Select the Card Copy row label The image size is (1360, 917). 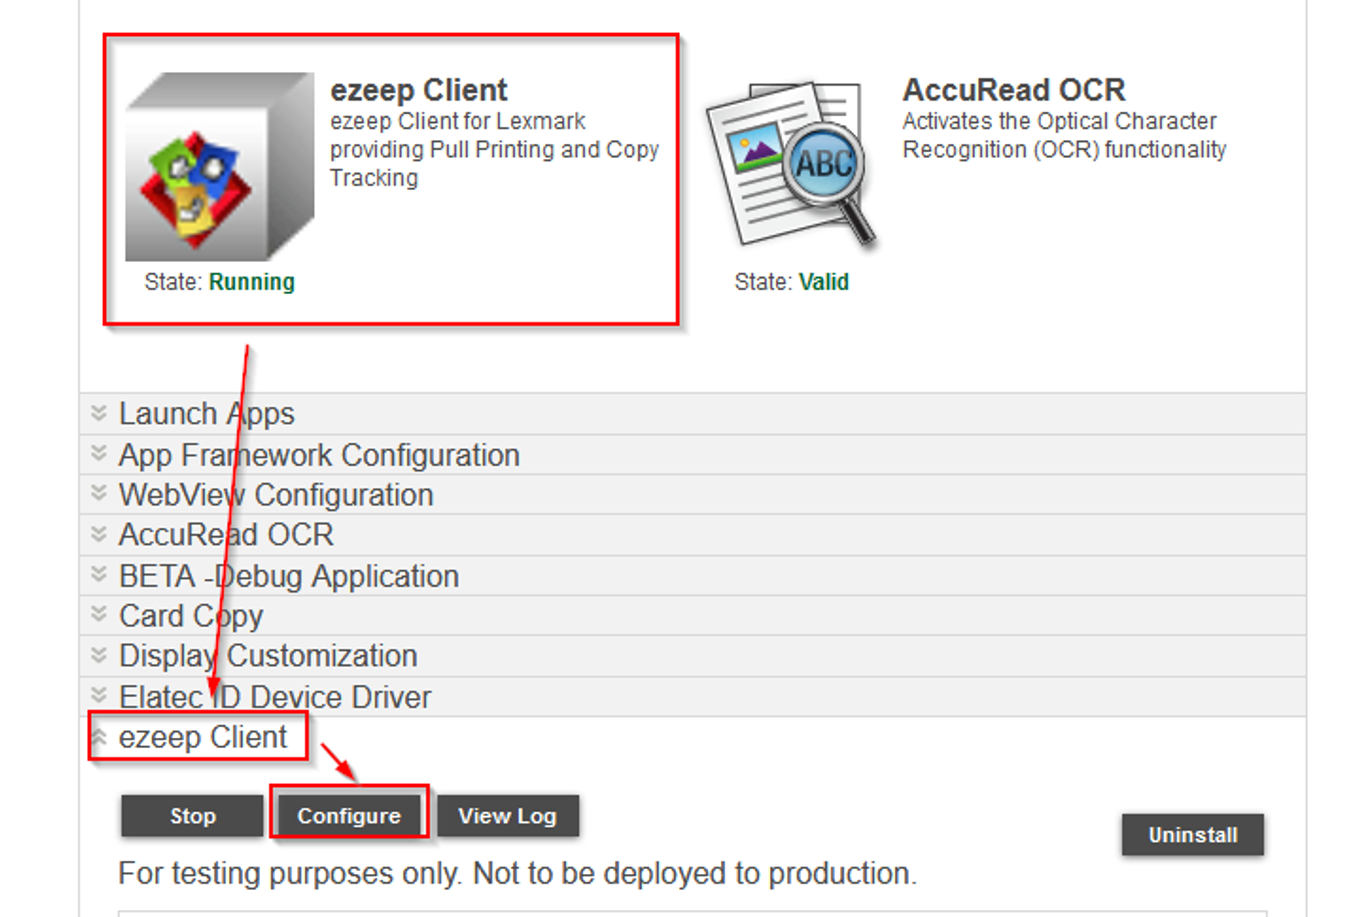pos(191,616)
